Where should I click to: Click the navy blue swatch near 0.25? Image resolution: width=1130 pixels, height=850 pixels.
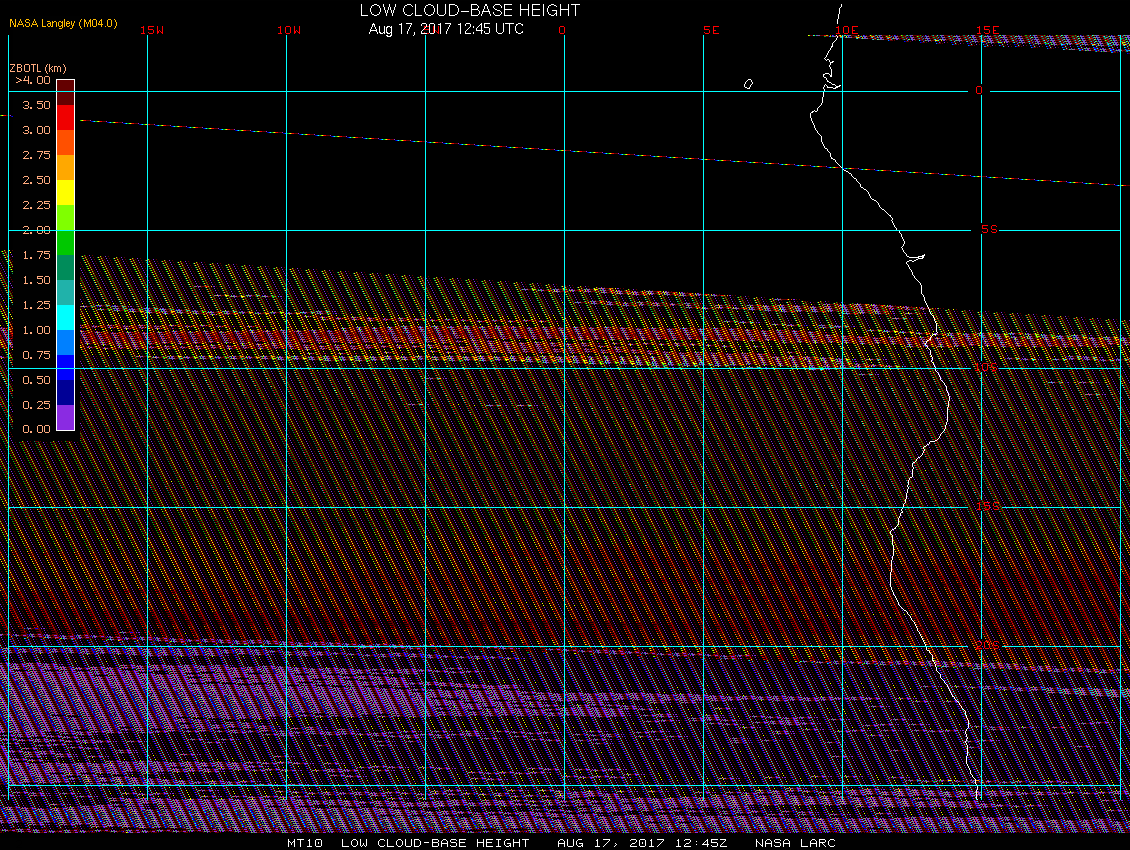pyautogui.click(x=65, y=392)
